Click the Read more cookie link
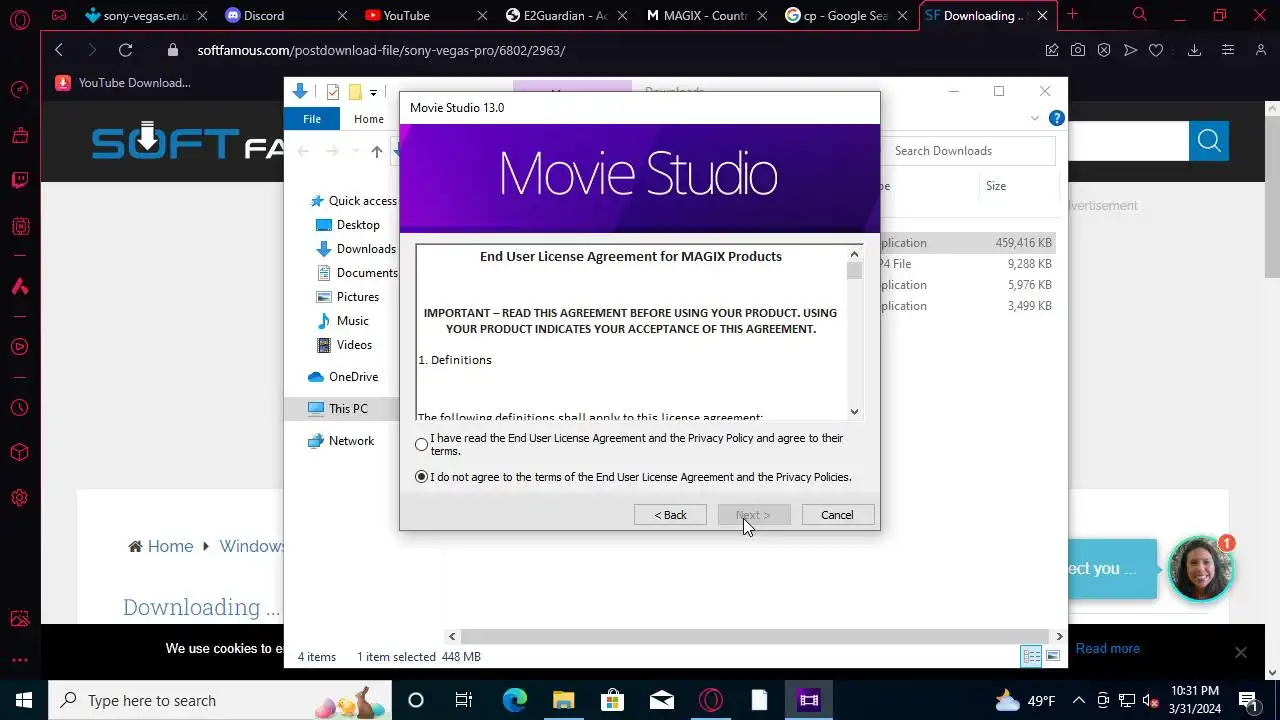The height and width of the screenshot is (720, 1280). pos(1107,649)
